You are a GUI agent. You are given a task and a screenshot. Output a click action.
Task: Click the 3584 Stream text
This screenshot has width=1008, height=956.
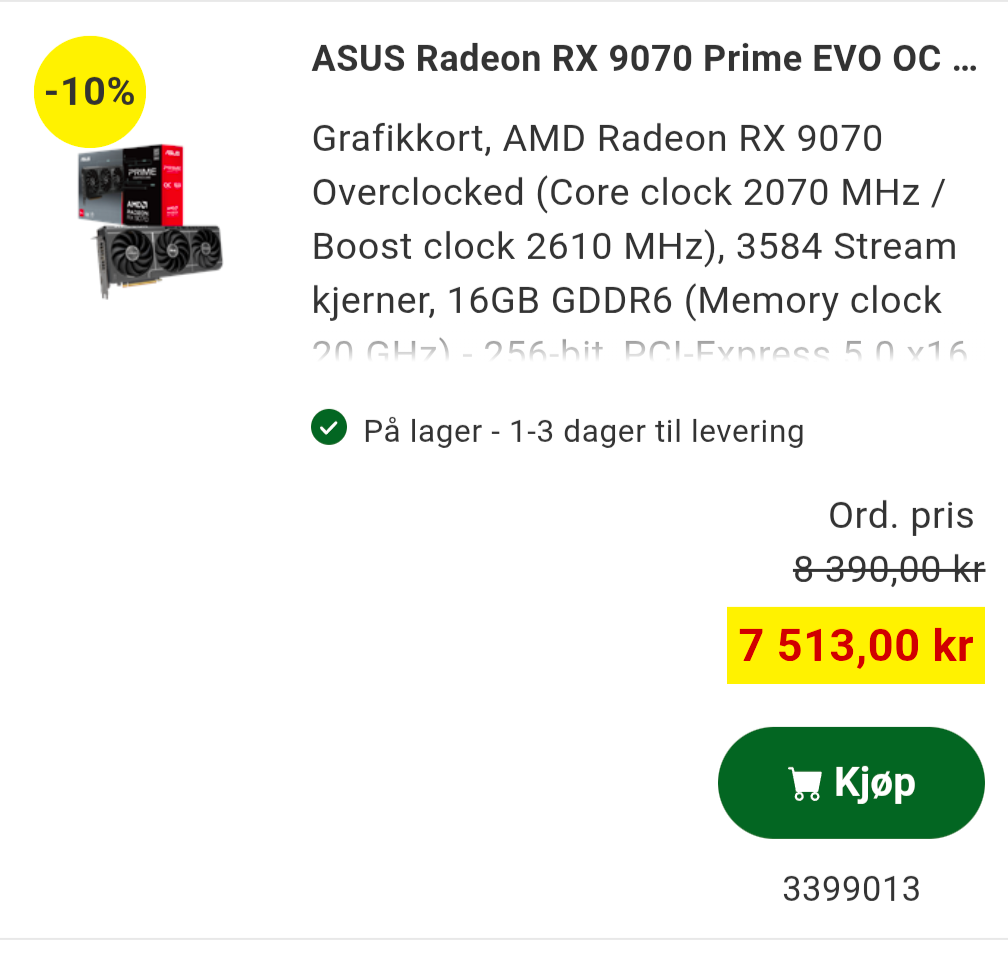(x=846, y=246)
